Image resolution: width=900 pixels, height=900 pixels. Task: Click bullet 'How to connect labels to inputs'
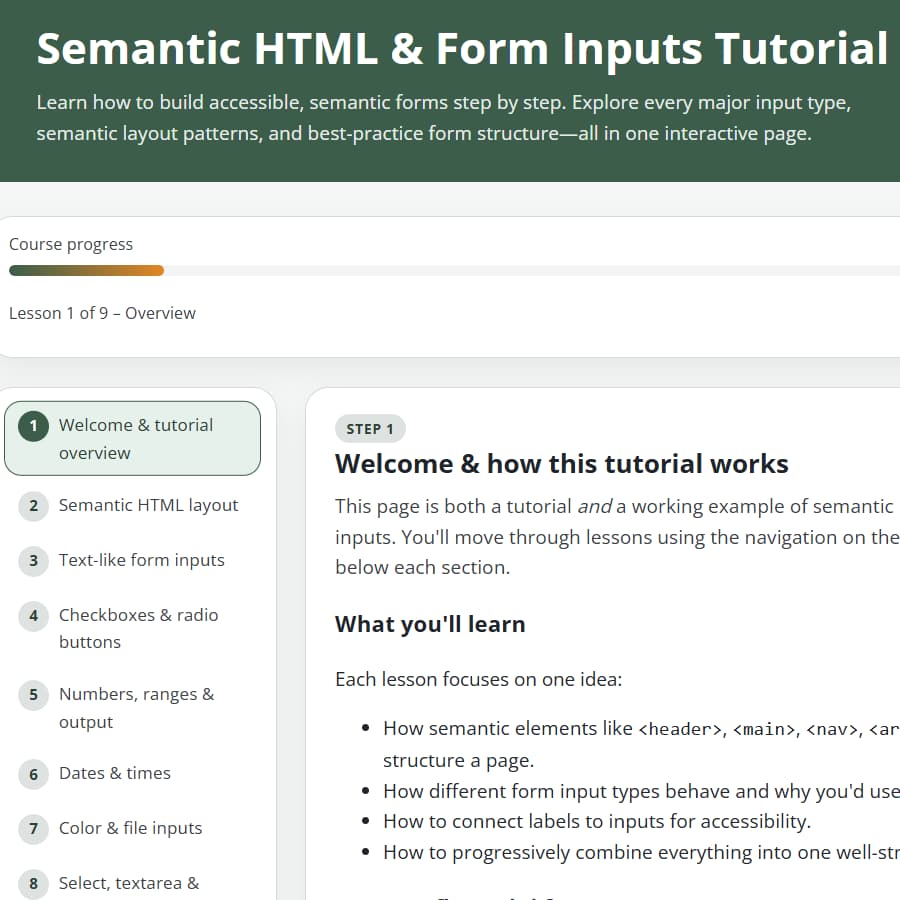(x=597, y=822)
